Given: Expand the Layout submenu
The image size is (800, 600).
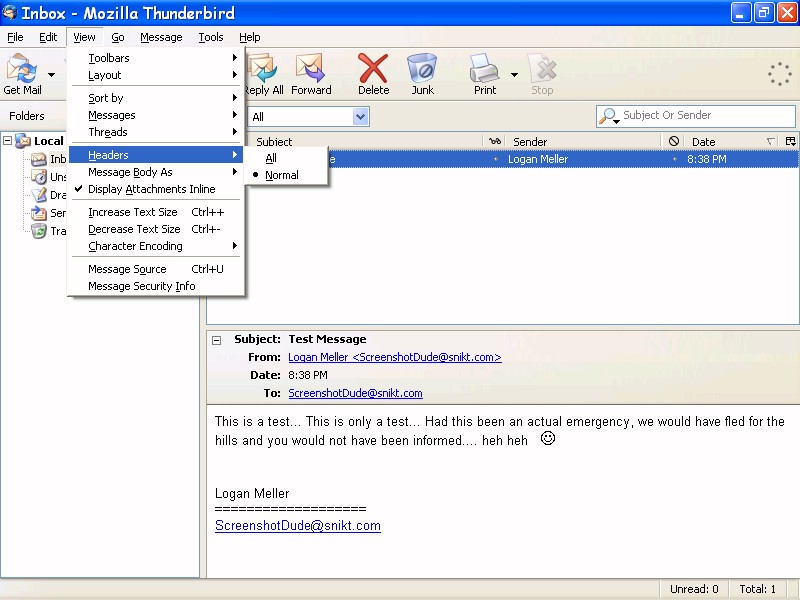Looking at the screenshot, I should tap(157, 75).
